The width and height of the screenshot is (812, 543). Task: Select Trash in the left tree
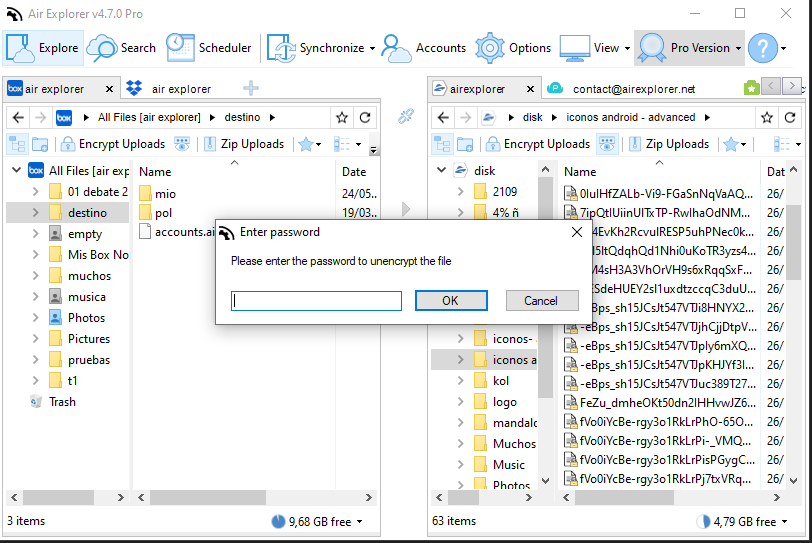point(62,402)
